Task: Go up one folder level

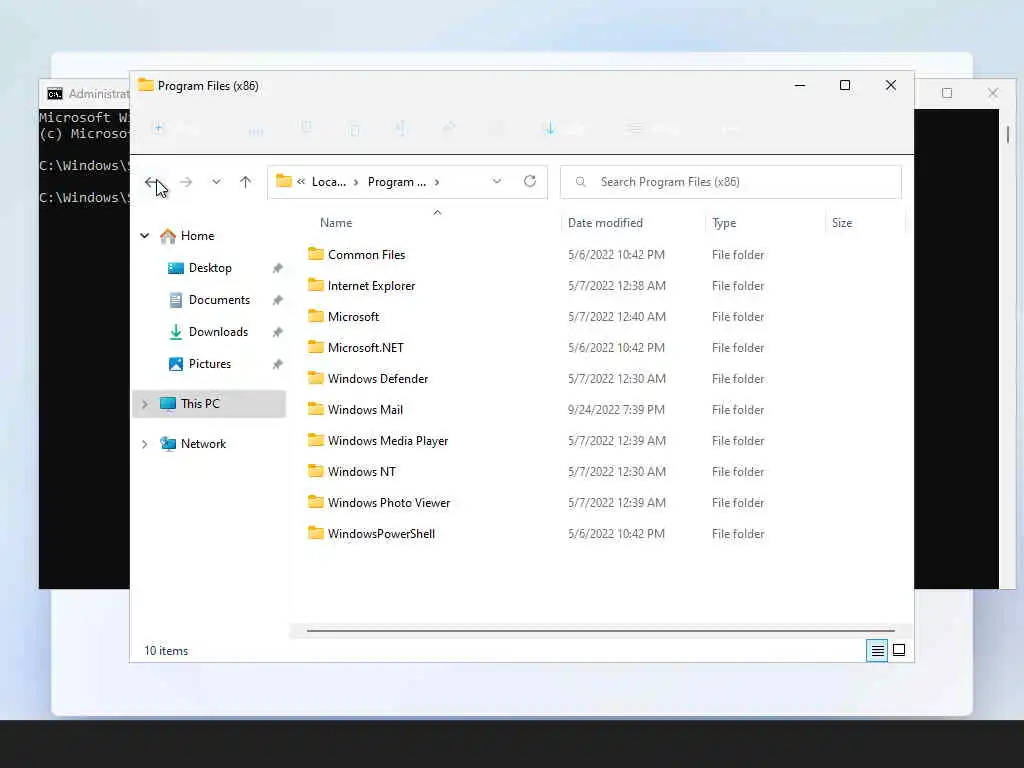Action: coord(246,182)
